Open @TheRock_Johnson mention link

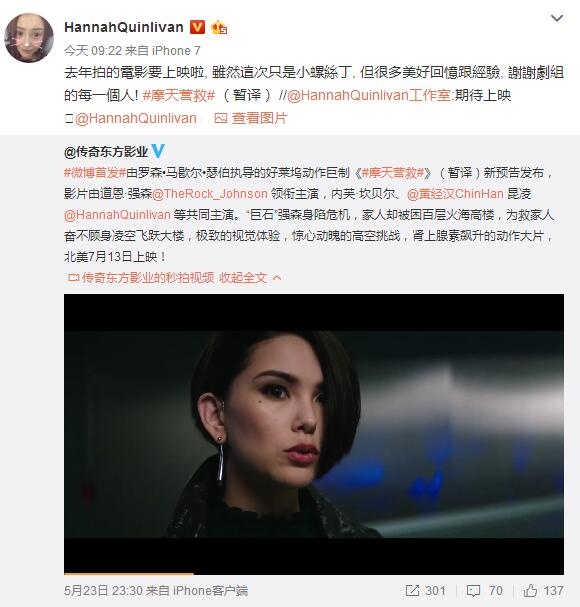pos(210,194)
